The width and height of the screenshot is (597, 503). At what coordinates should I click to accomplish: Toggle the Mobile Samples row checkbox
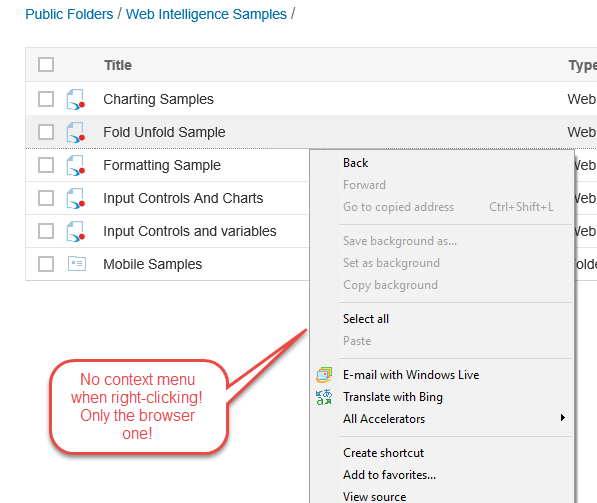click(46, 264)
